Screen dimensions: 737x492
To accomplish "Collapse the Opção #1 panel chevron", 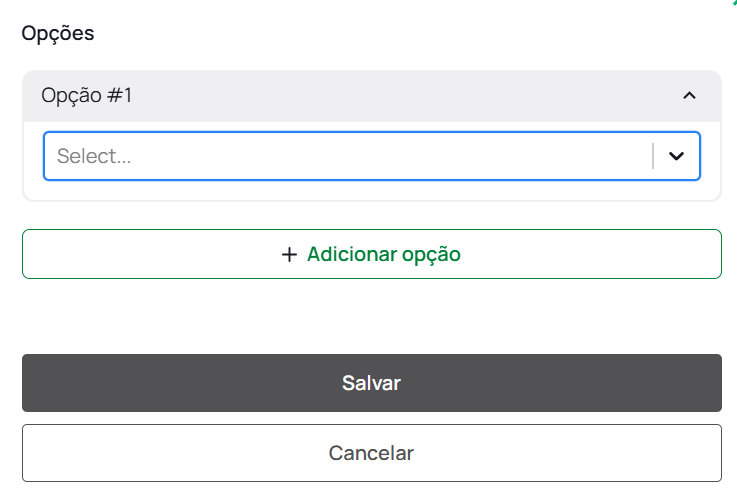I will click(x=688, y=96).
